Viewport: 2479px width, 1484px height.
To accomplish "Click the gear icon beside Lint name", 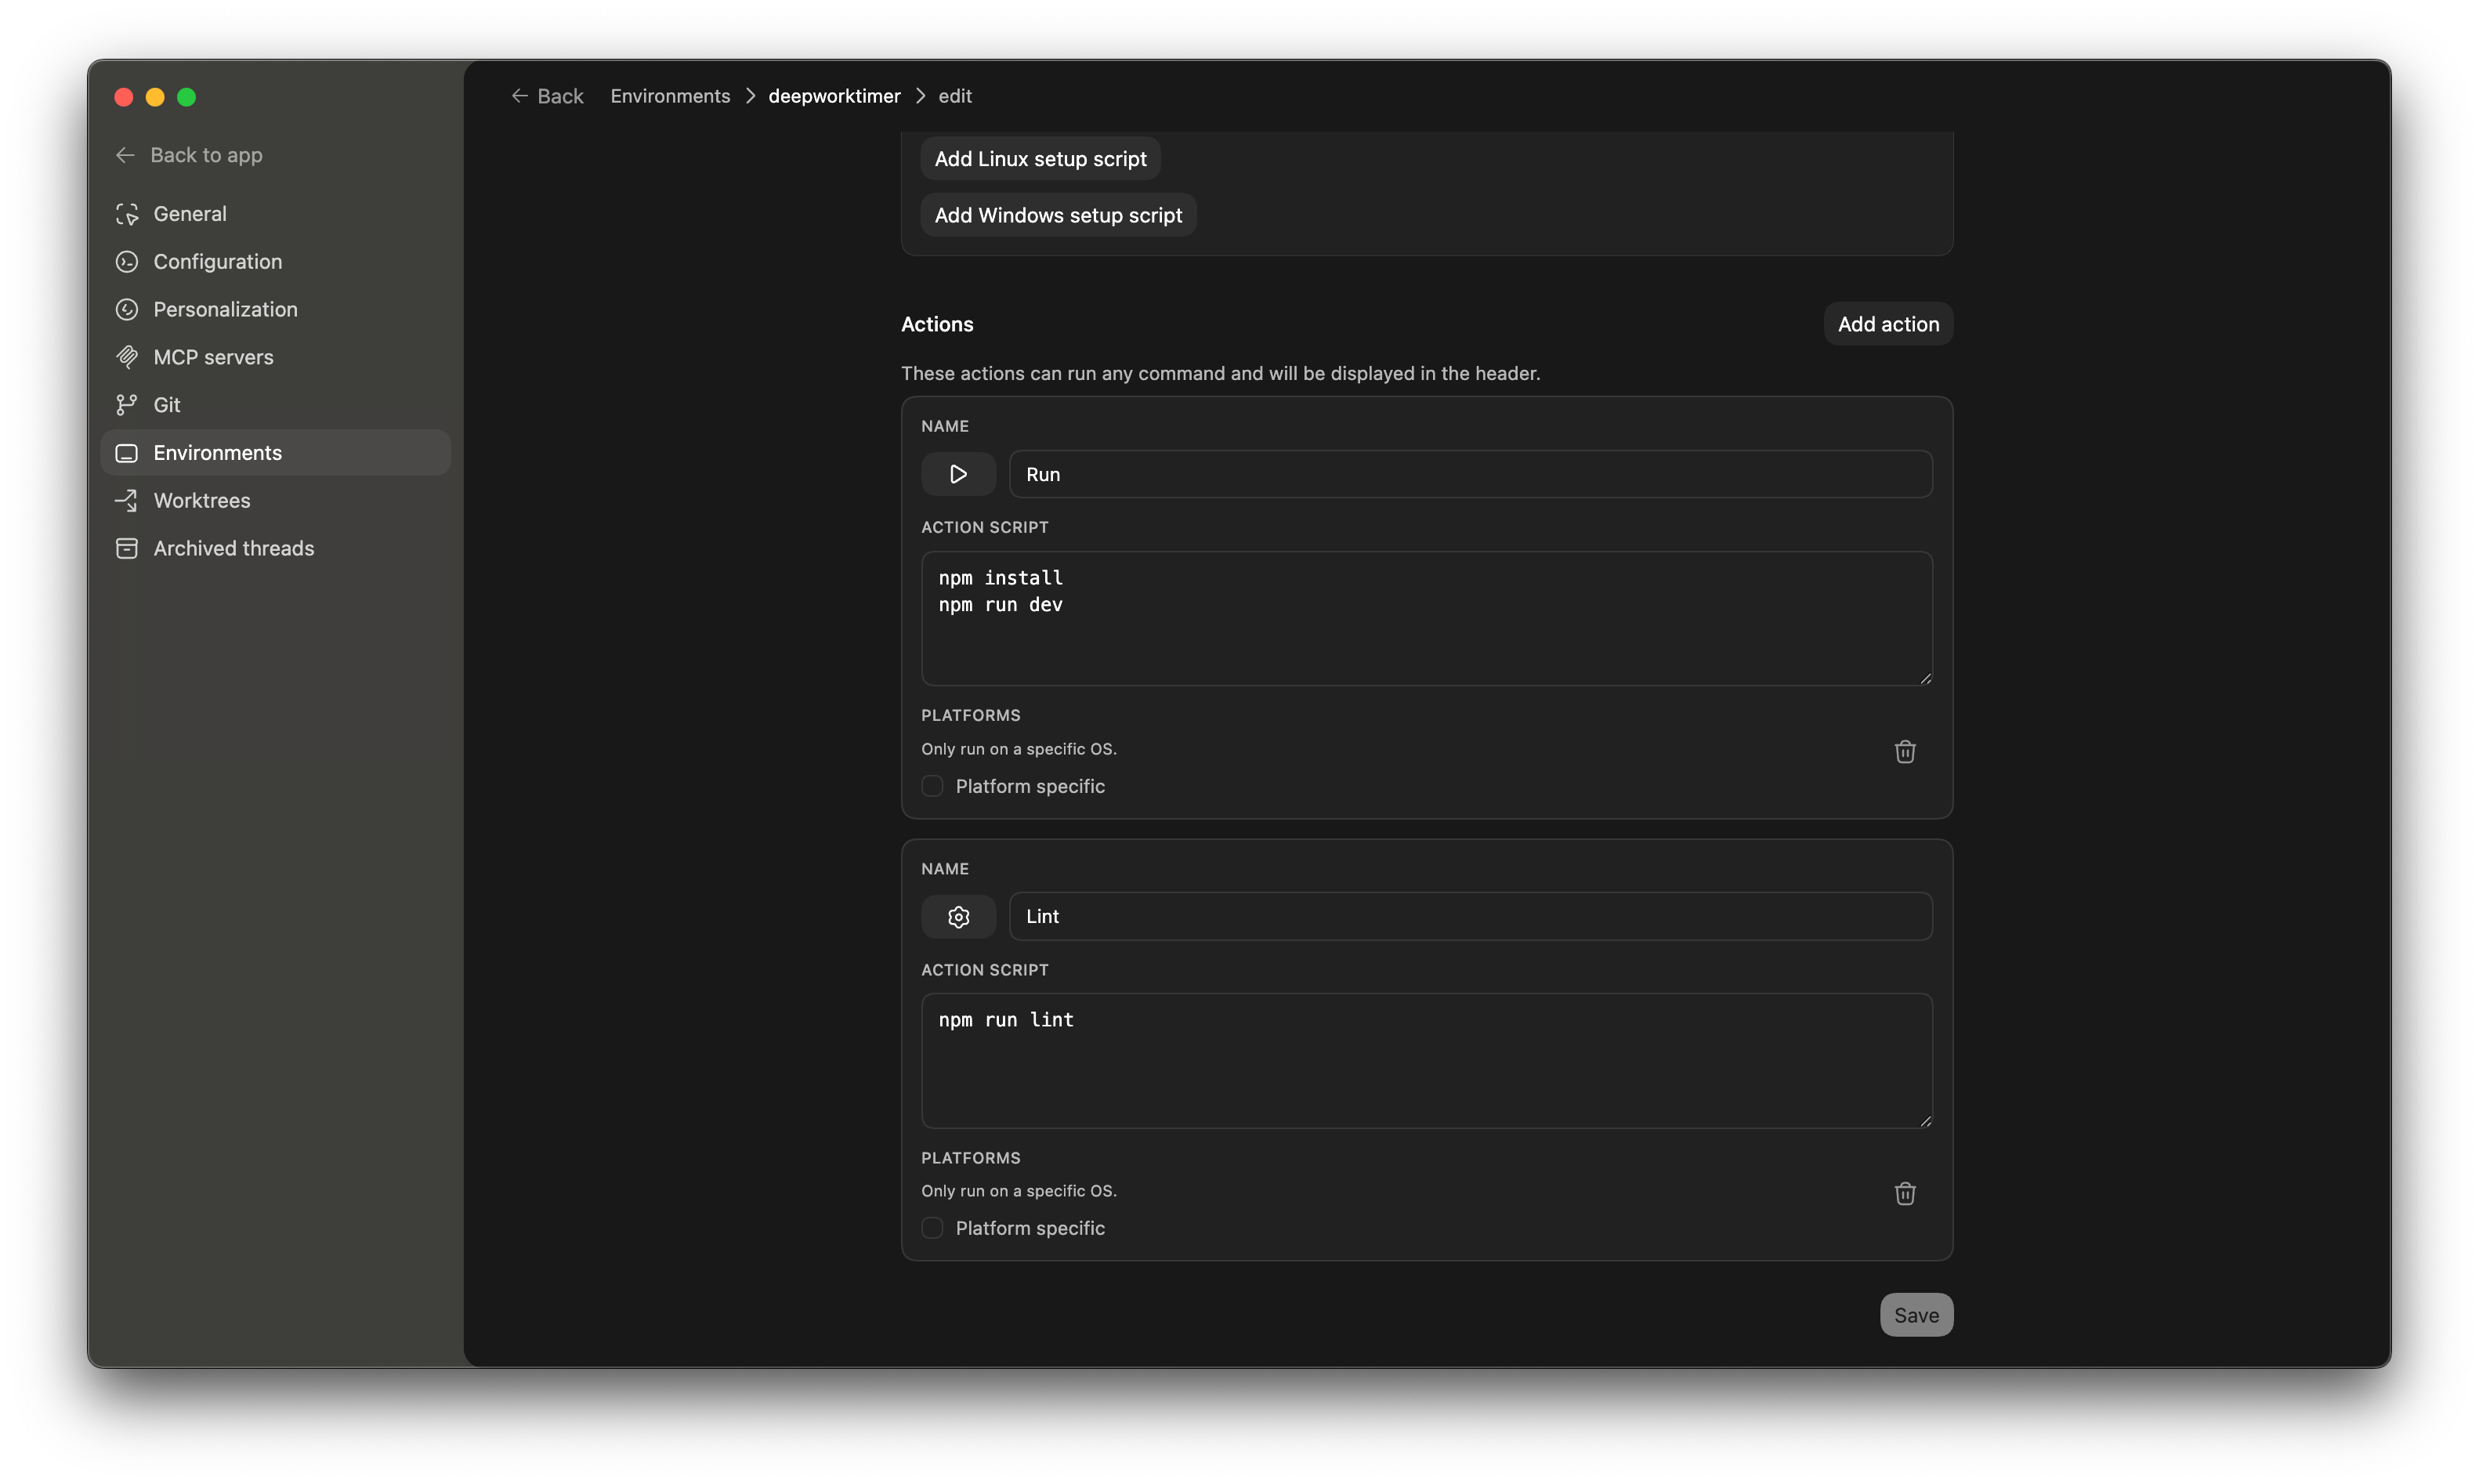I will coord(957,916).
